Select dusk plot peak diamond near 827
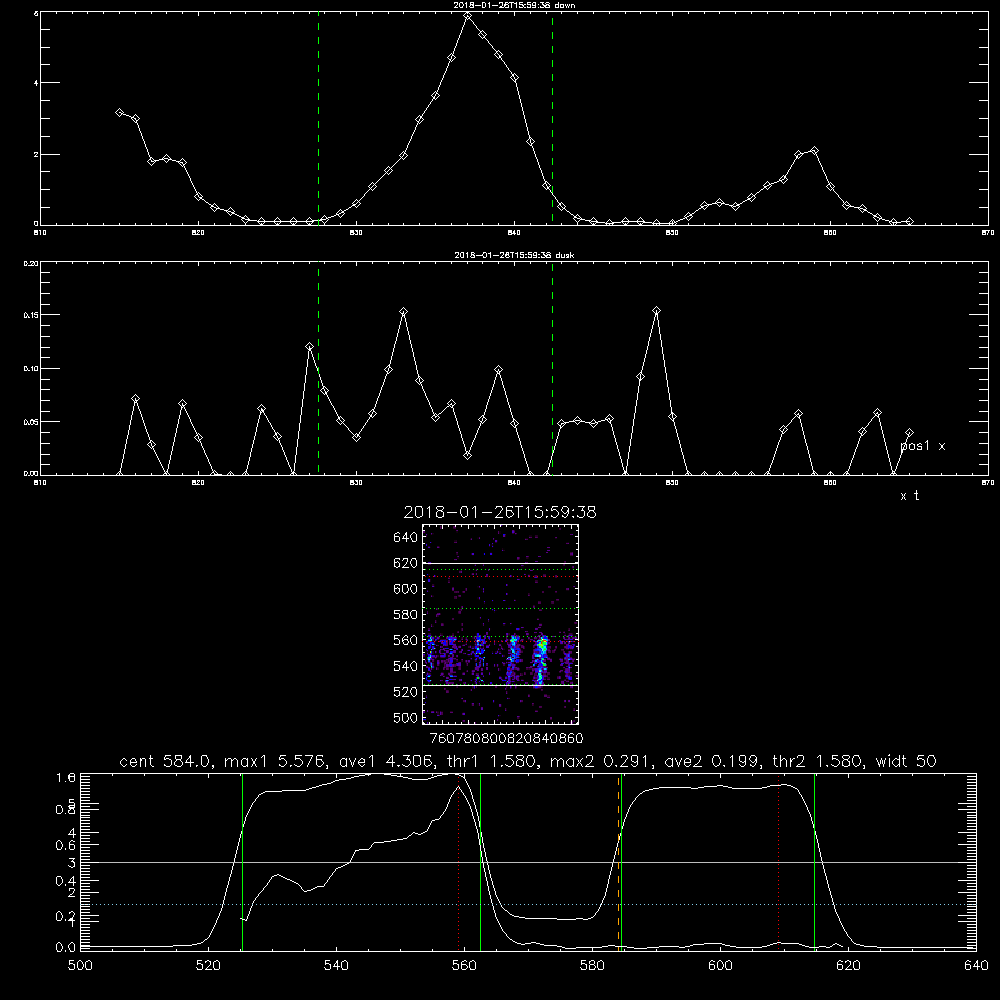The width and height of the screenshot is (1000, 1000). point(309,346)
